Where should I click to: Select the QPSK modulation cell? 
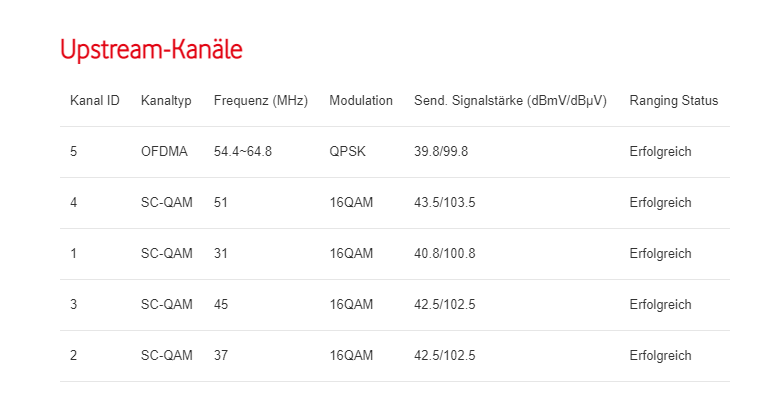tap(346, 152)
